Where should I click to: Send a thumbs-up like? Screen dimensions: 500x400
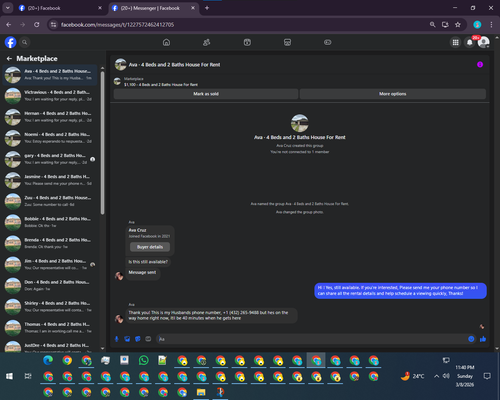pyautogui.click(x=483, y=339)
